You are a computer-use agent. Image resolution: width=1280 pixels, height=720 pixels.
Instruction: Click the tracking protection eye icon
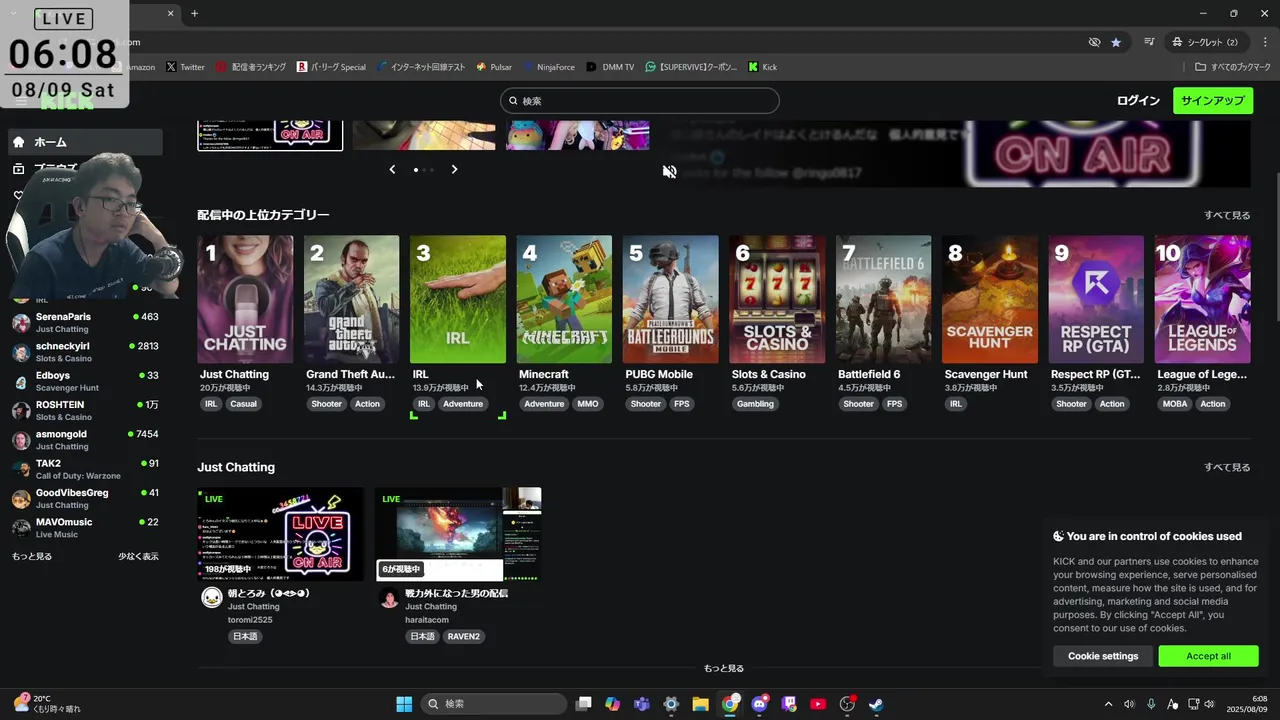pyautogui.click(x=1094, y=42)
